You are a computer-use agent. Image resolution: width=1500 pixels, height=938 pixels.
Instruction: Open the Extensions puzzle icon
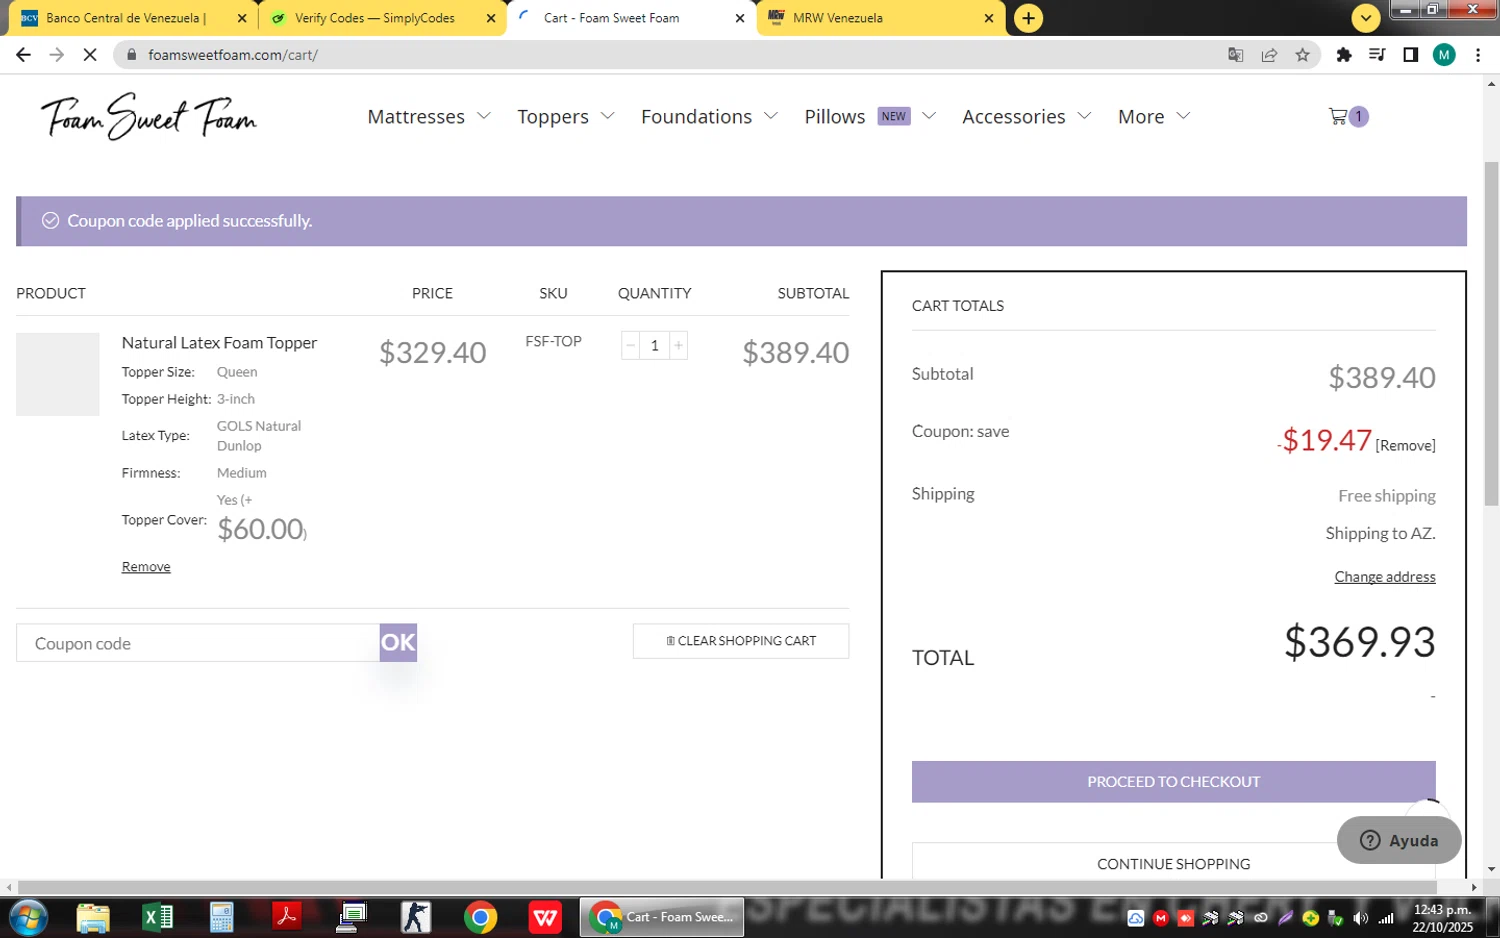[1344, 55]
